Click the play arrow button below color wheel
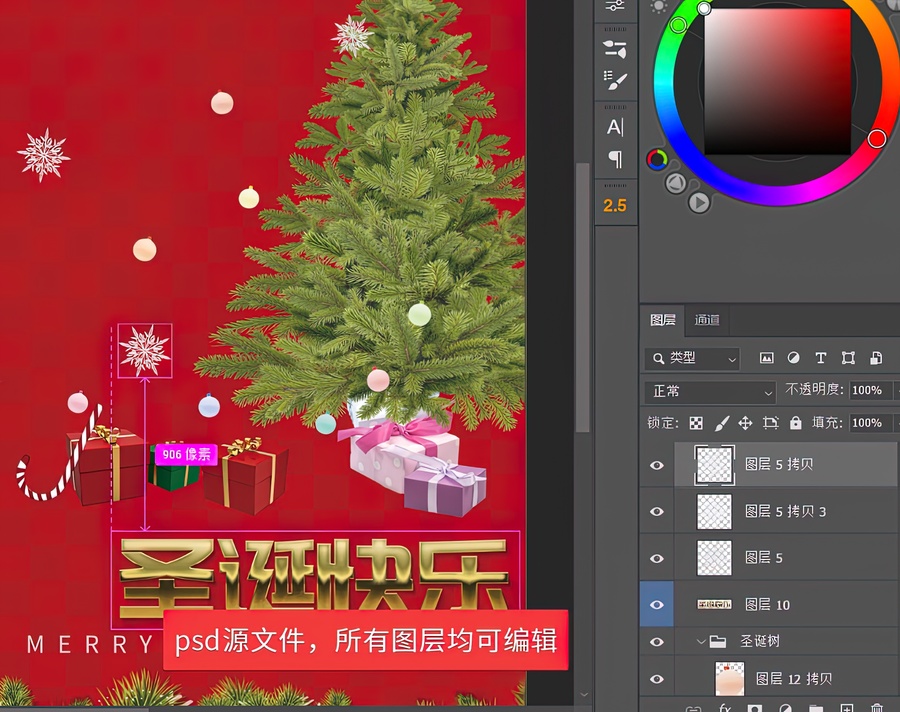This screenshot has height=712, width=900. (699, 202)
